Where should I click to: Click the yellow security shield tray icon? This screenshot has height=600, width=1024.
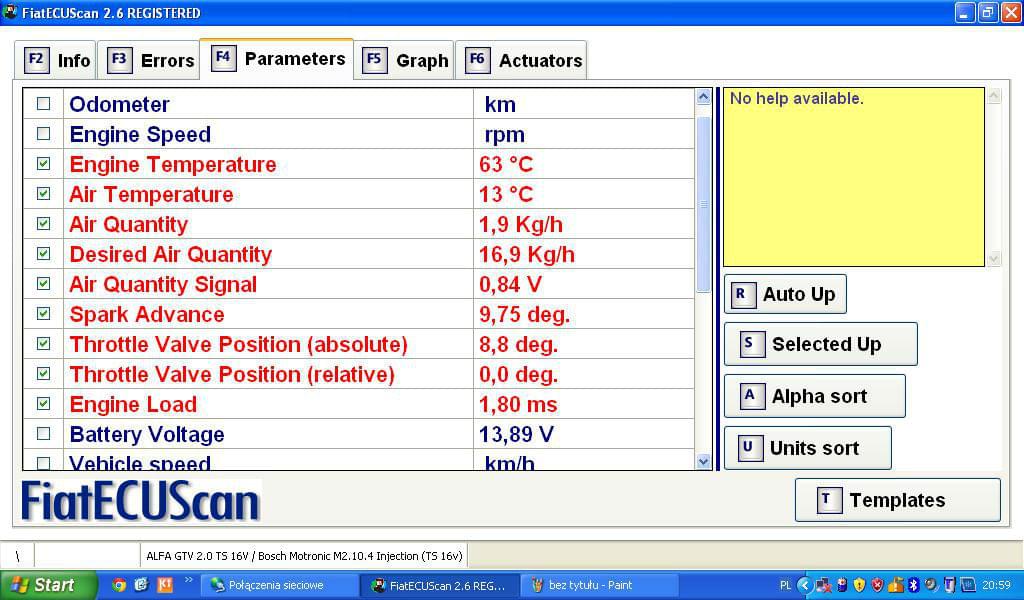[x=859, y=585]
